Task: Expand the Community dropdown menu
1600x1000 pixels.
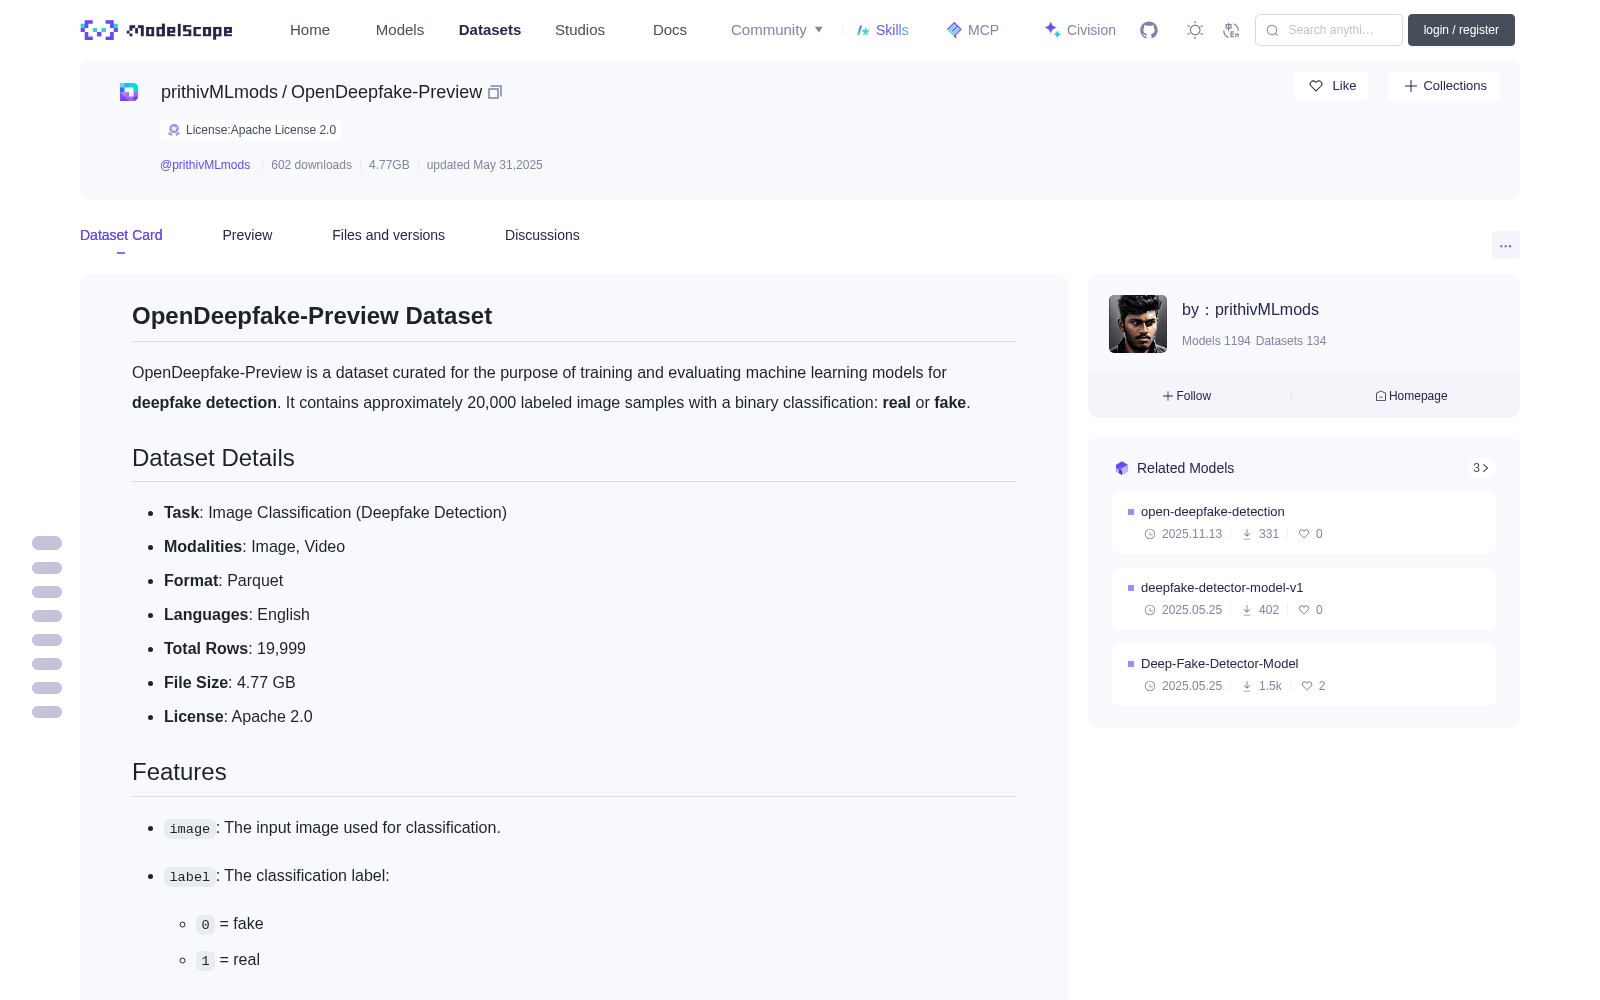Action: coord(777,30)
